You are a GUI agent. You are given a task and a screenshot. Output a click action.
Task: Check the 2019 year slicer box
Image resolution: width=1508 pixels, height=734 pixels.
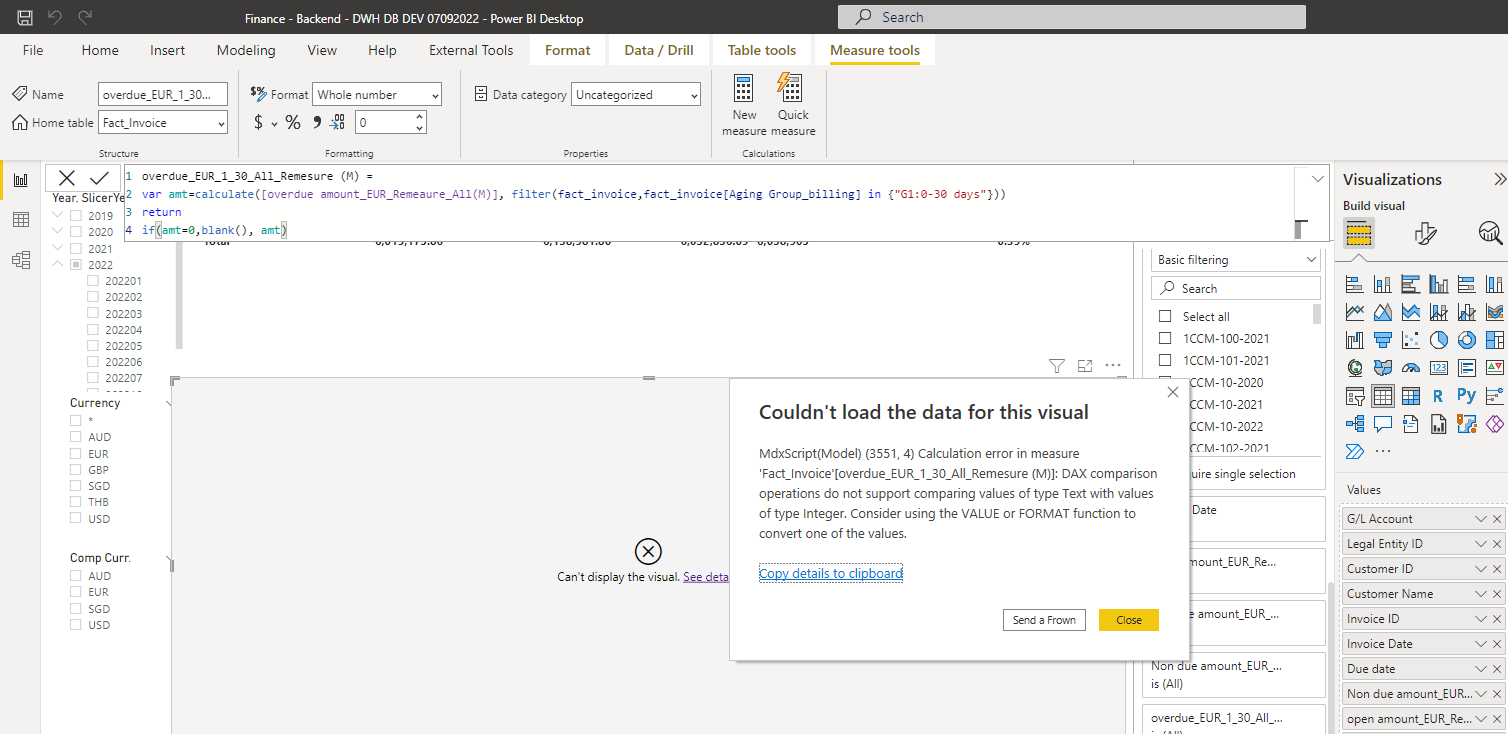[x=76, y=216]
